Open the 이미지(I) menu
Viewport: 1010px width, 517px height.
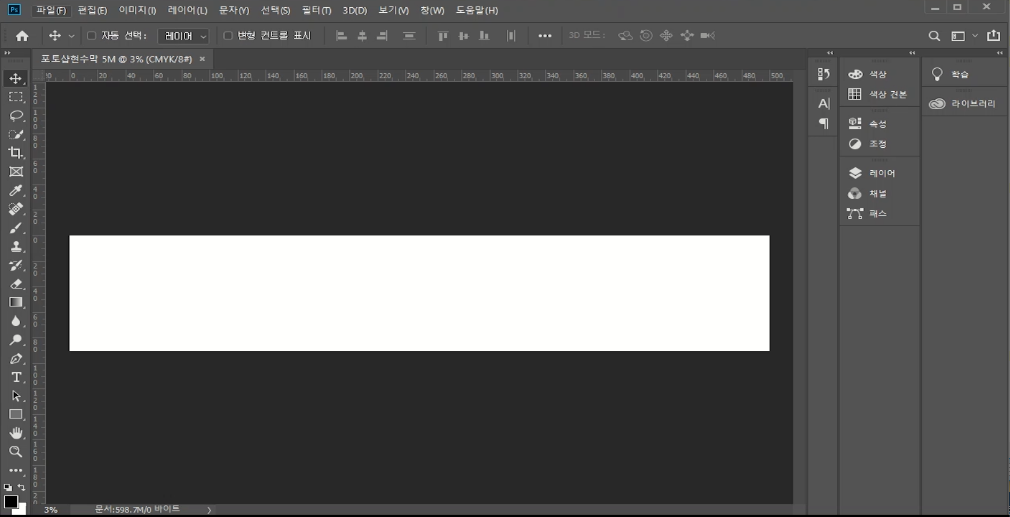point(137,10)
